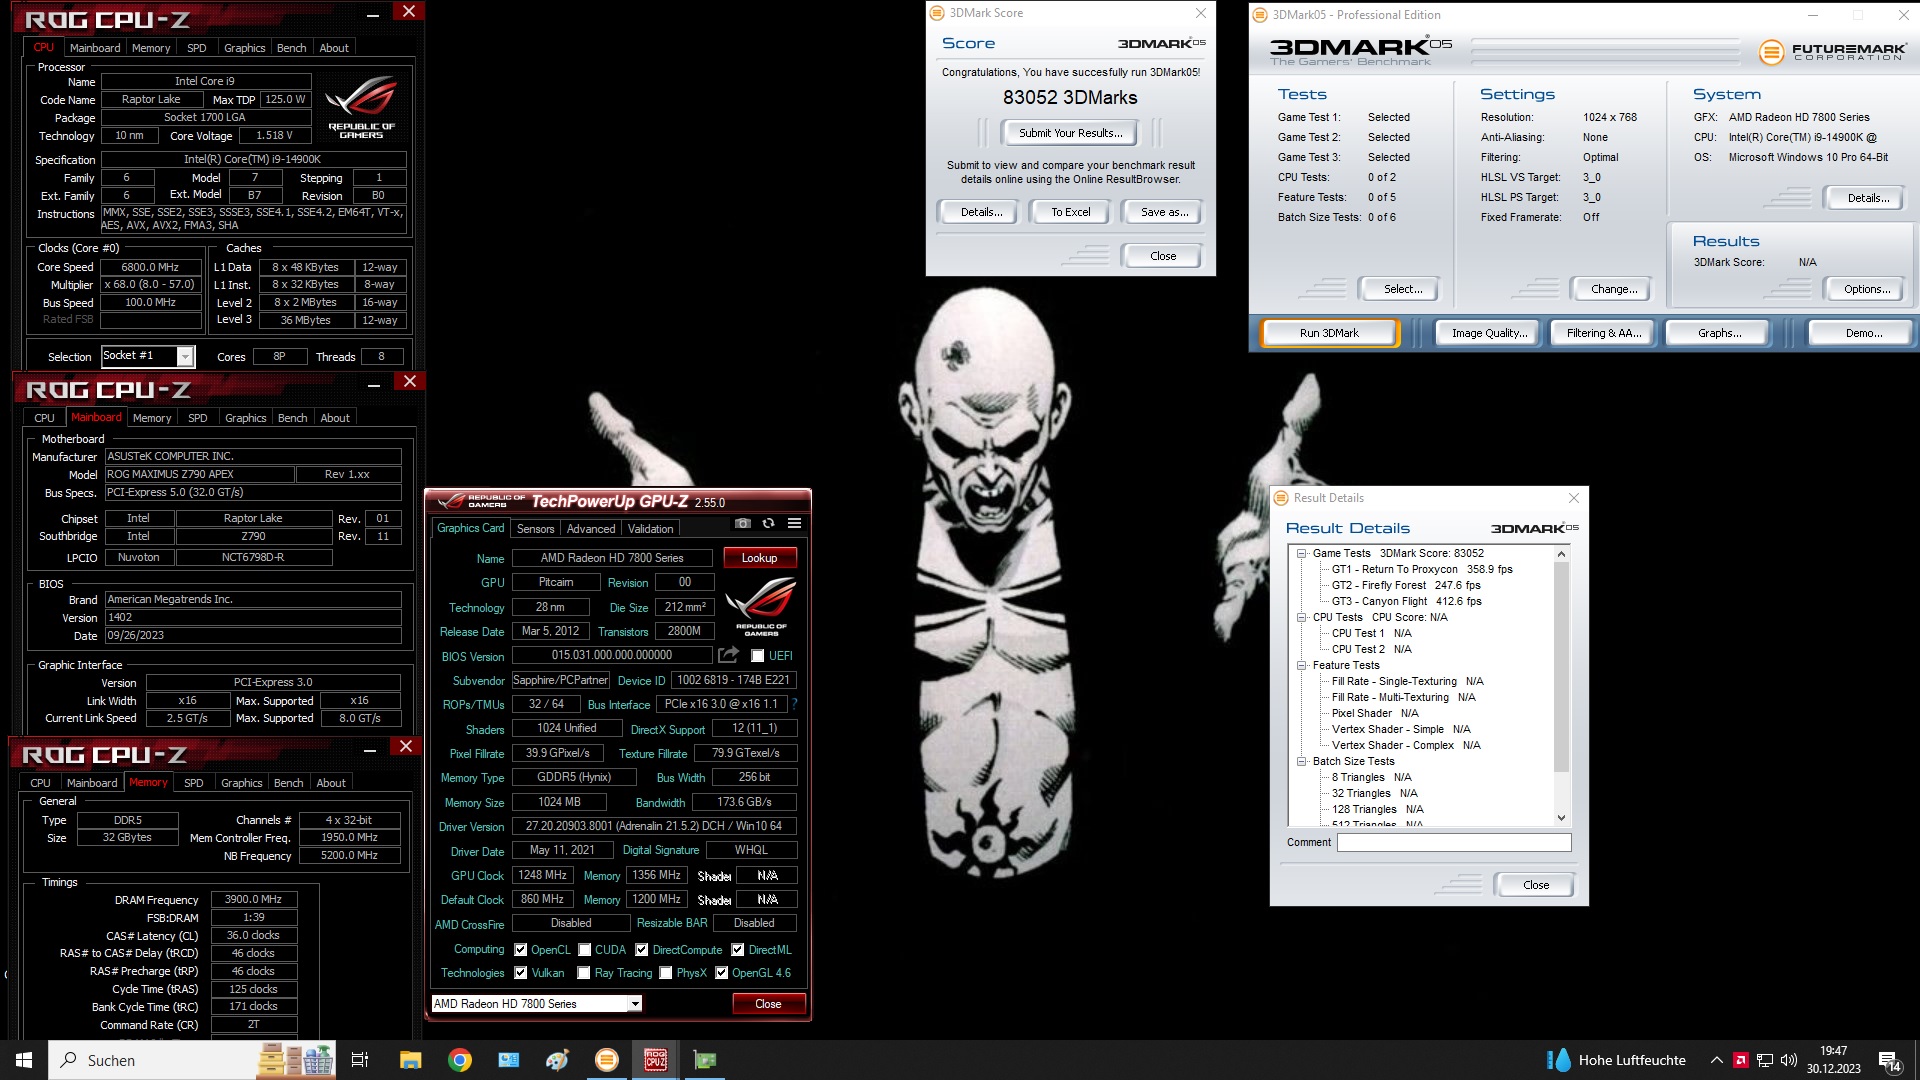Click the ROG logo in CPU-Z CPU window
This screenshot has height=1080, width=1920.
(361, 108)
